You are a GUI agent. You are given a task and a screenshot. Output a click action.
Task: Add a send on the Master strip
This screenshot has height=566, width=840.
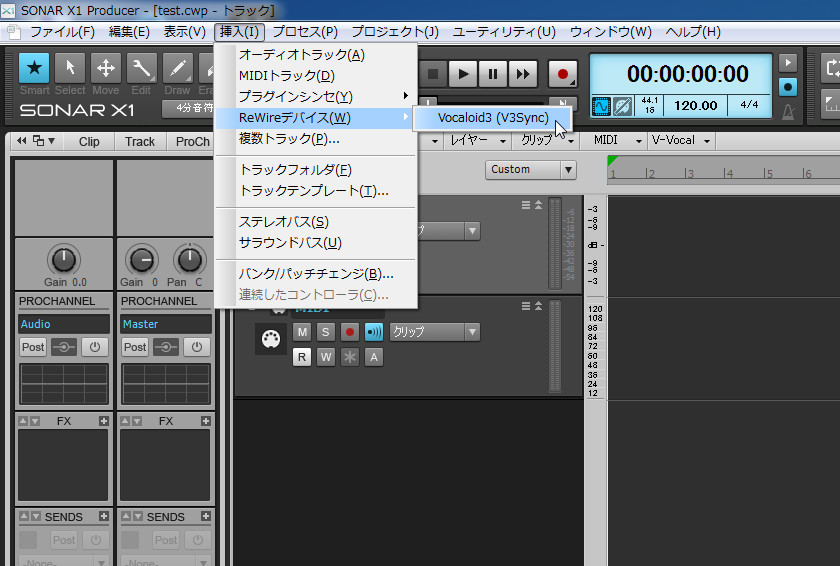pos(206,516)
